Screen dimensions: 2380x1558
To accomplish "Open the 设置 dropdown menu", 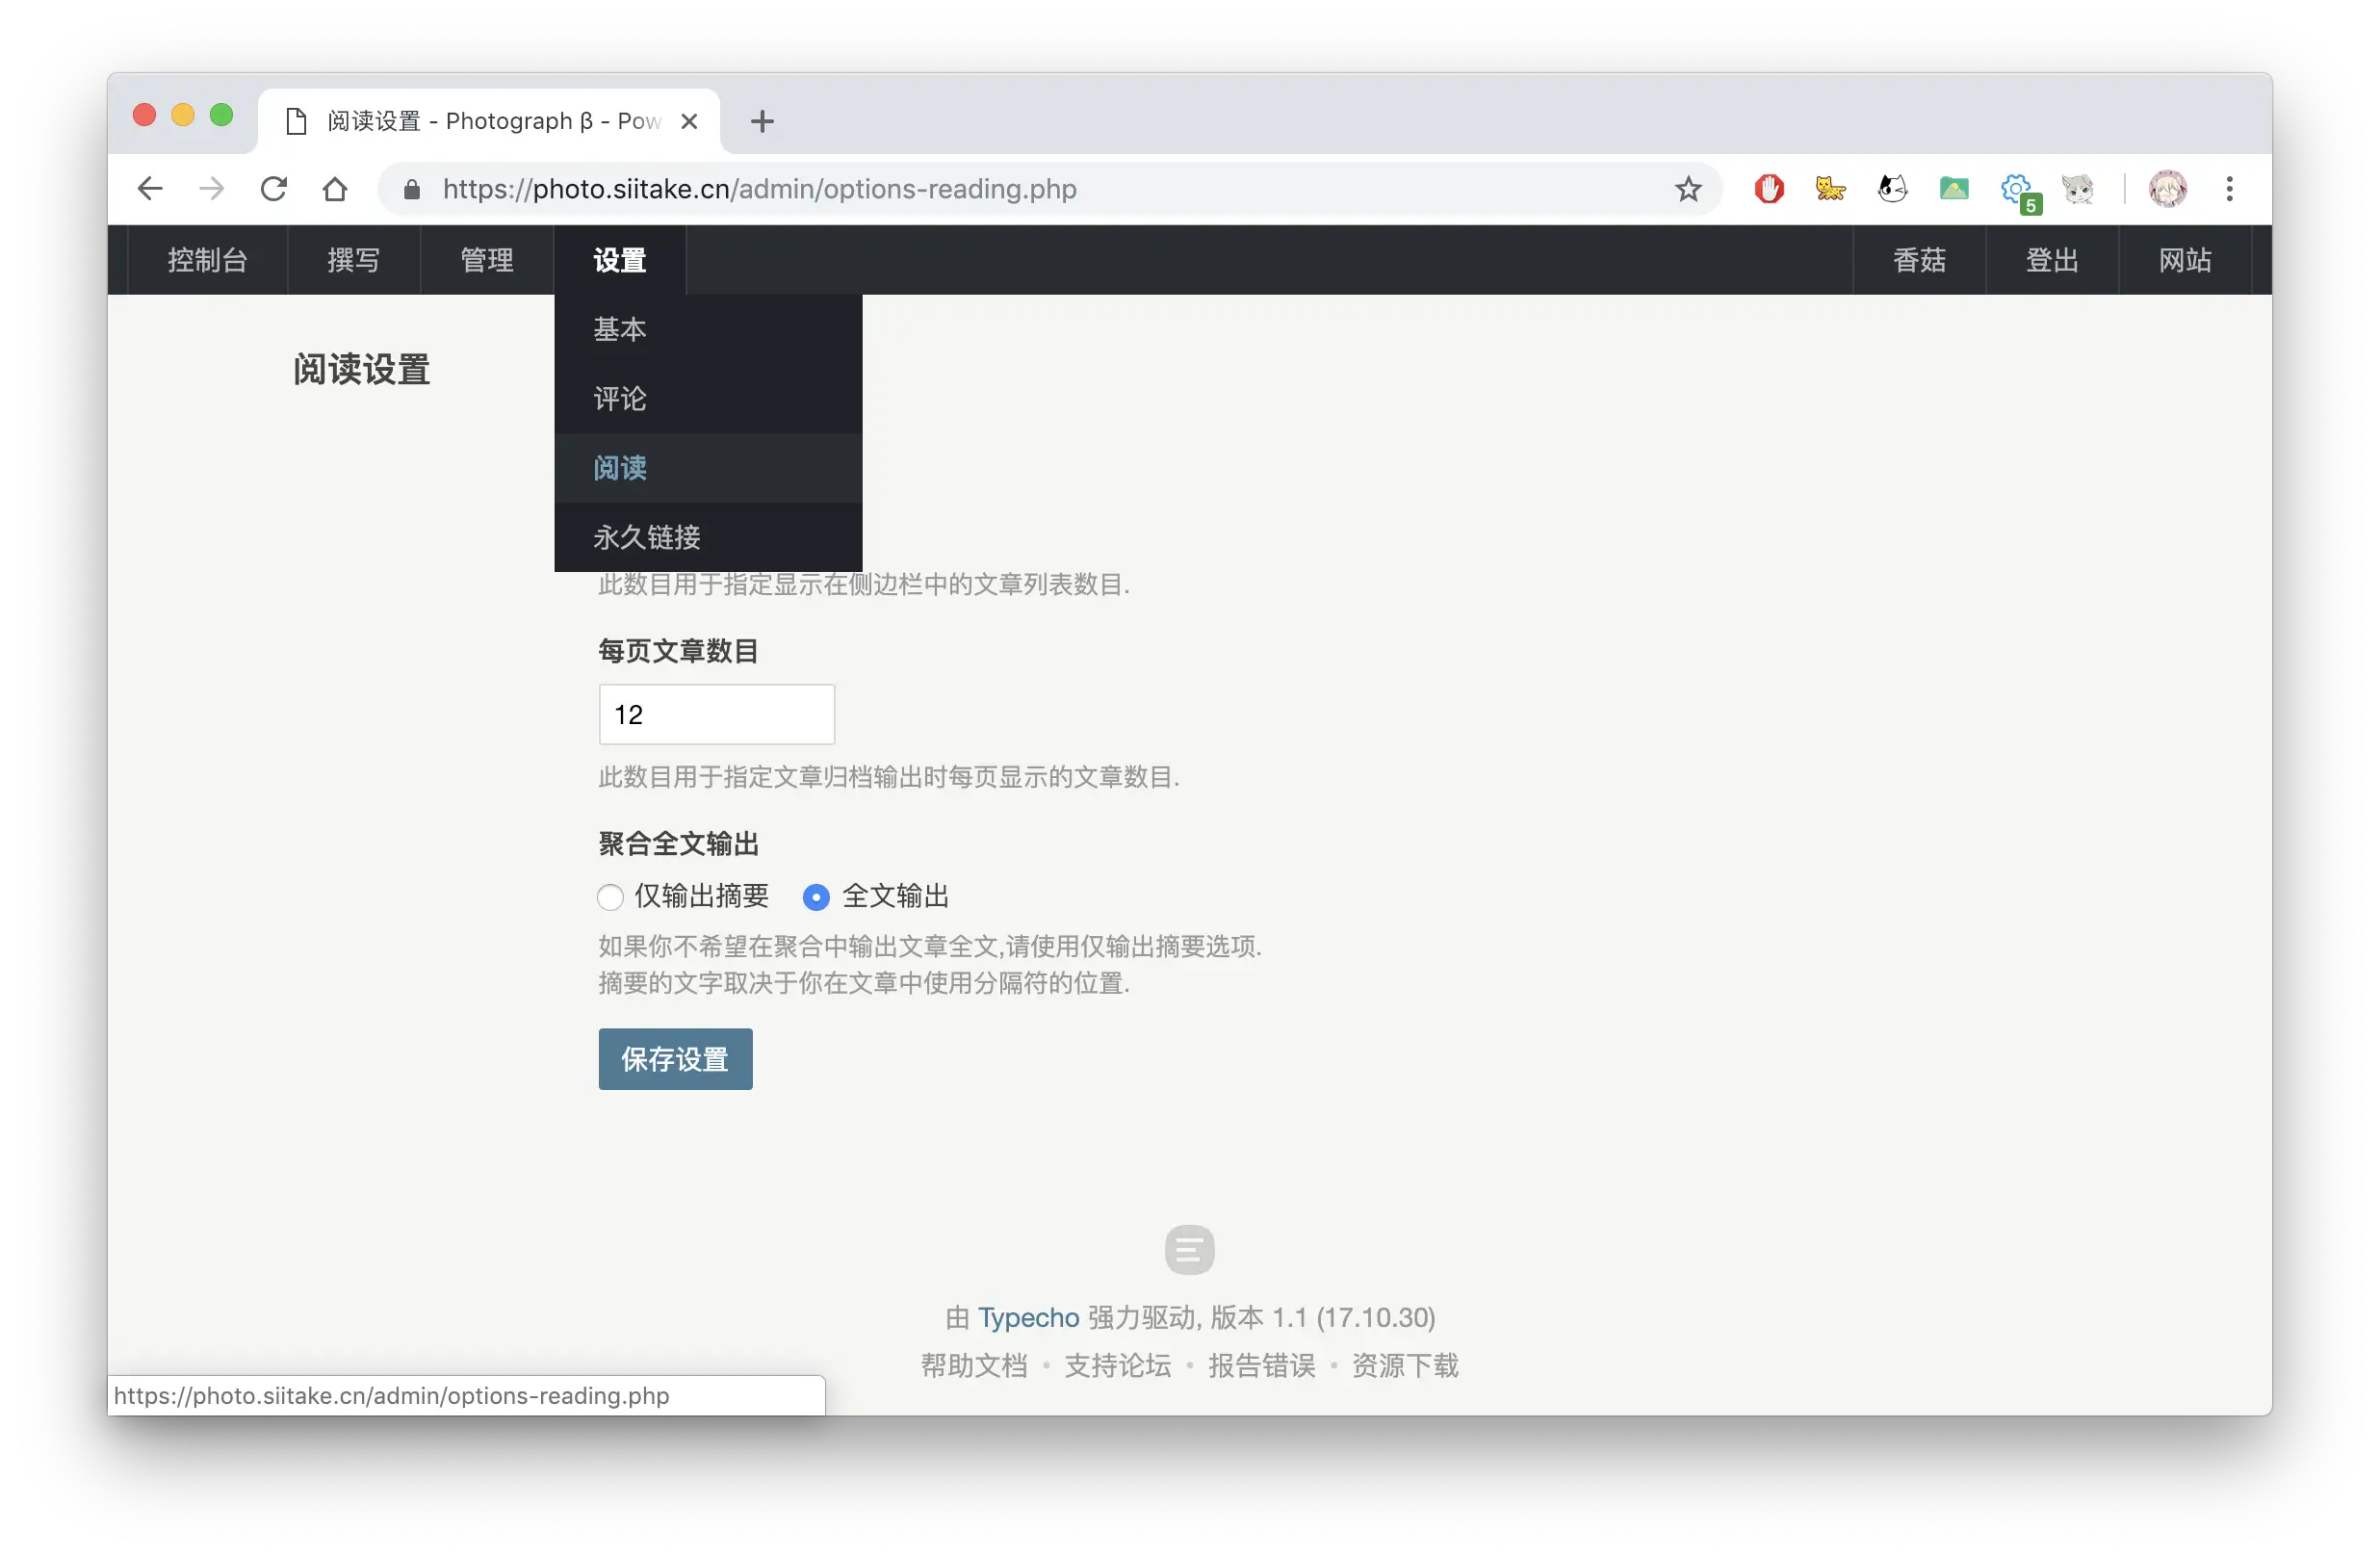I will [x=619, y=260].
